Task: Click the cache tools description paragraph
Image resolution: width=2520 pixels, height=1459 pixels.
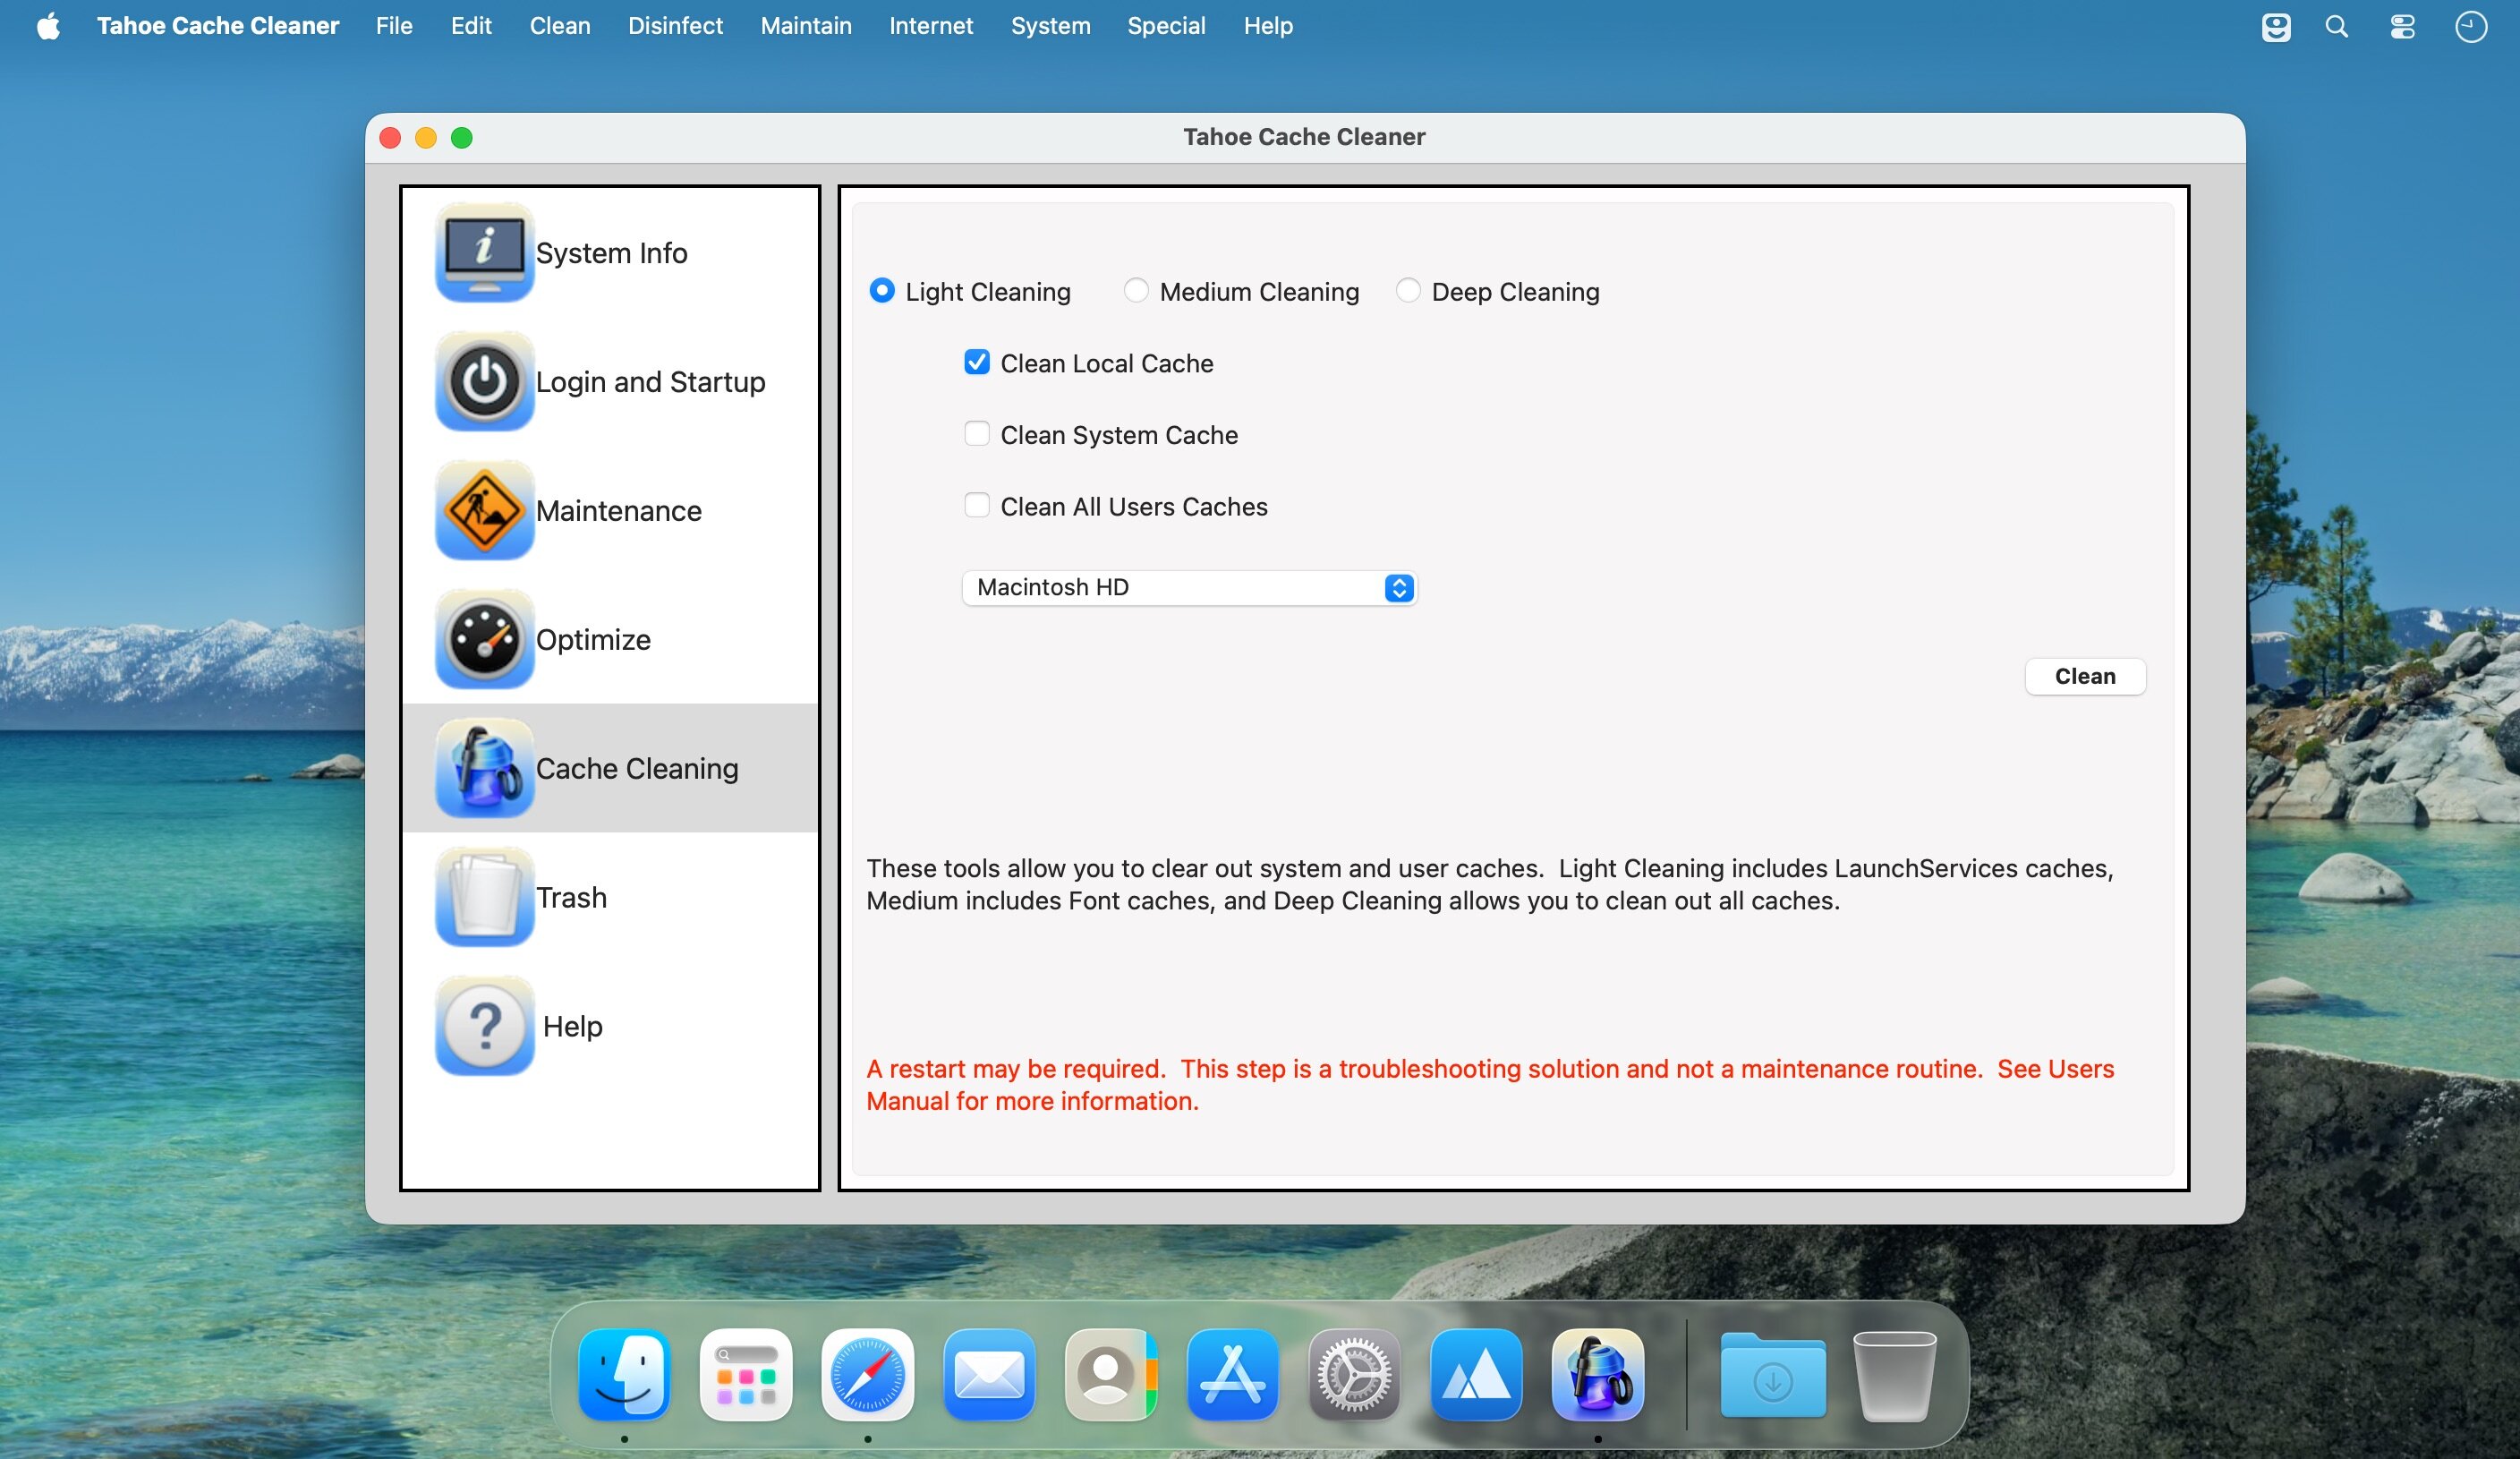Action: coord(1490,884)
